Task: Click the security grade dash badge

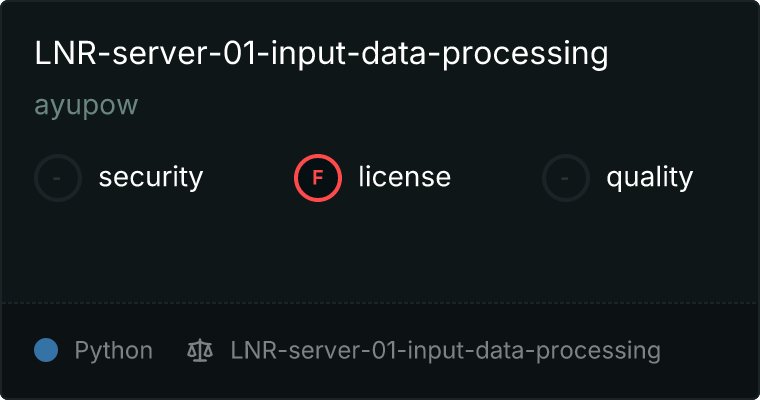Action: tap(58, 178)
